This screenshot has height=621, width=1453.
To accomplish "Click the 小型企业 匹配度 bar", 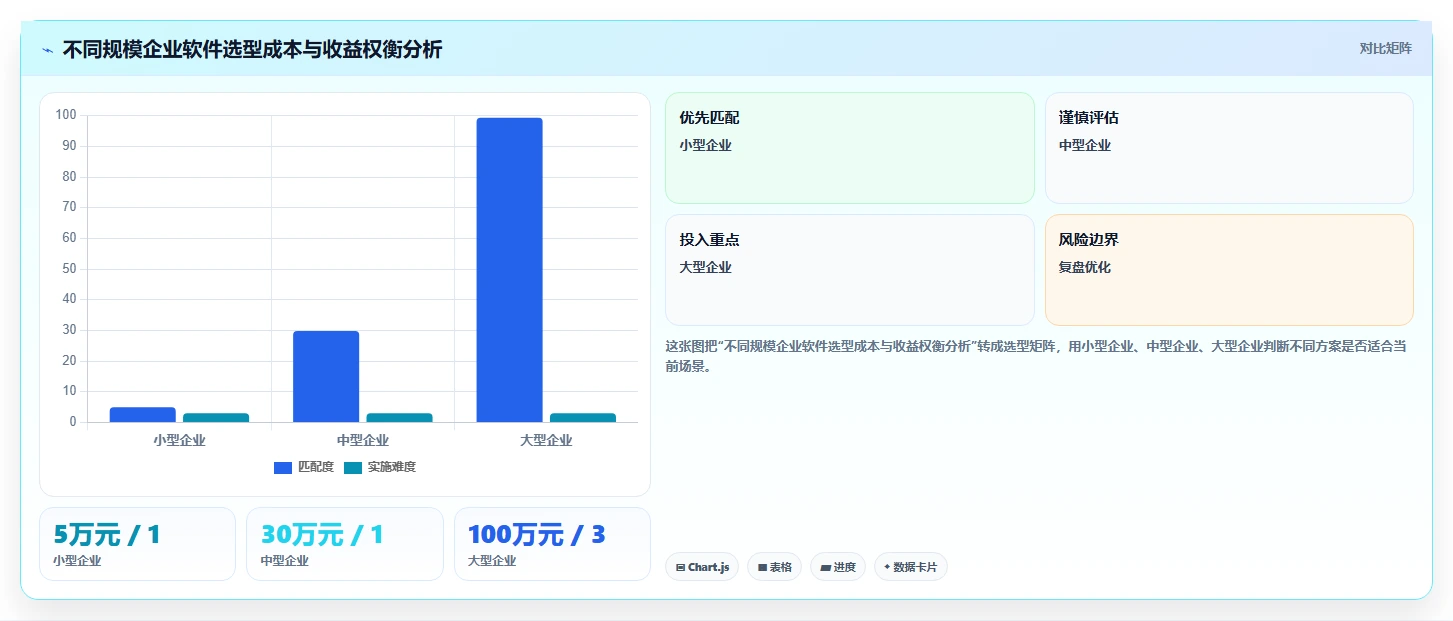I will (x=143, y=415).
